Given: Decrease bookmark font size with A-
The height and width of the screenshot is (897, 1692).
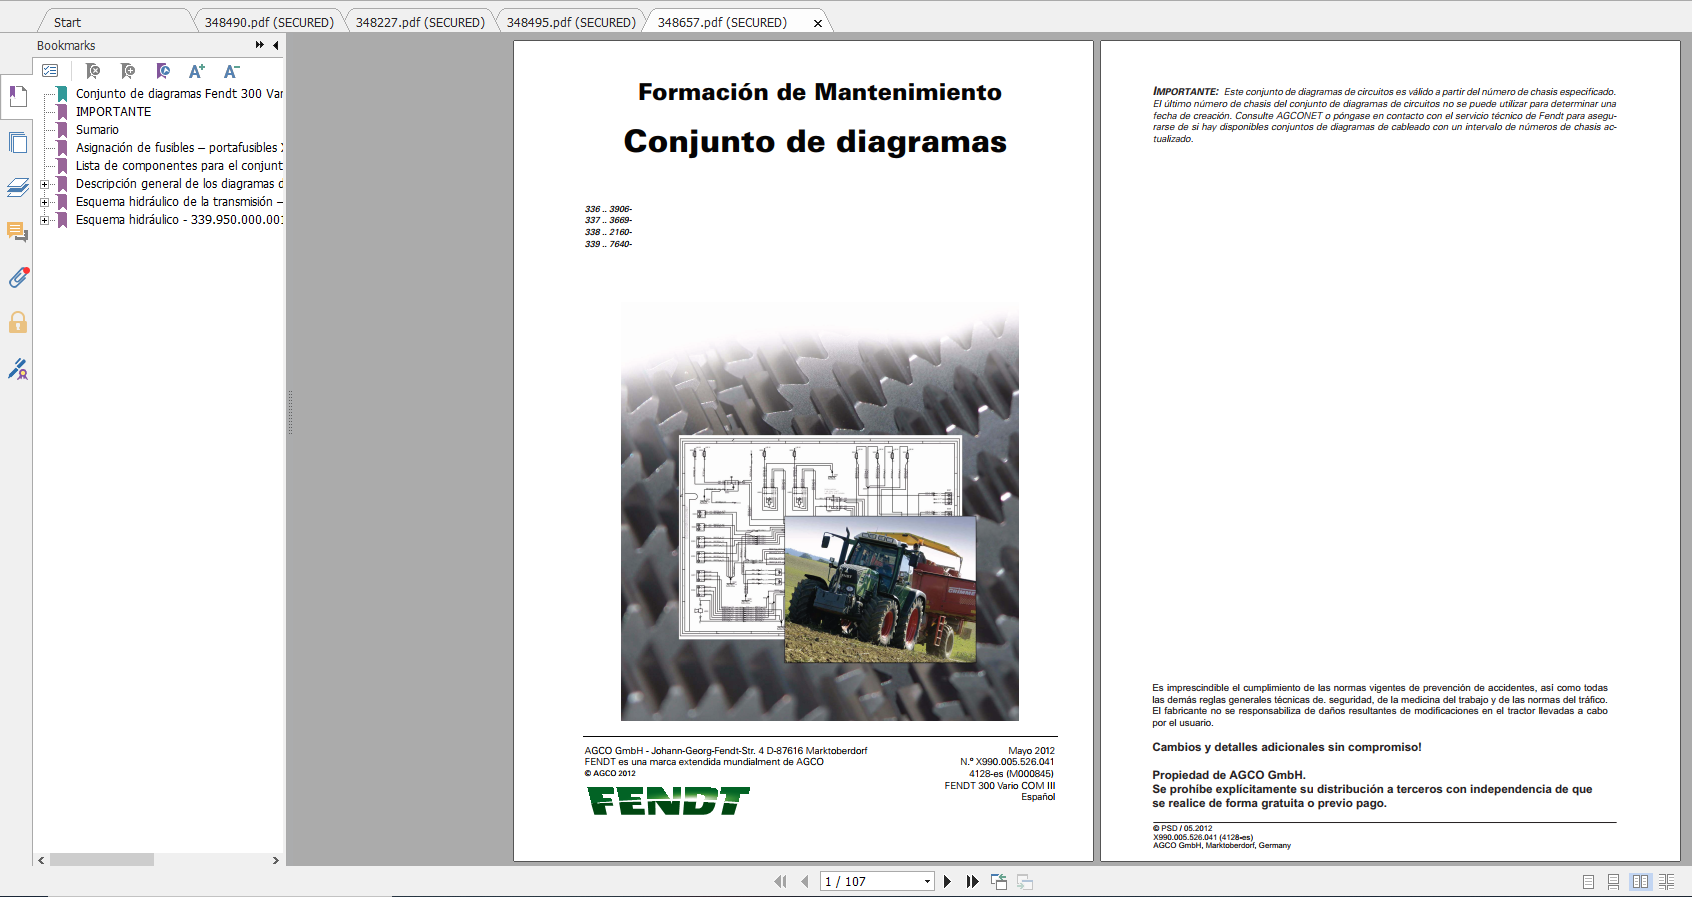Looking at the screenshot, I should tap(231, 71).
